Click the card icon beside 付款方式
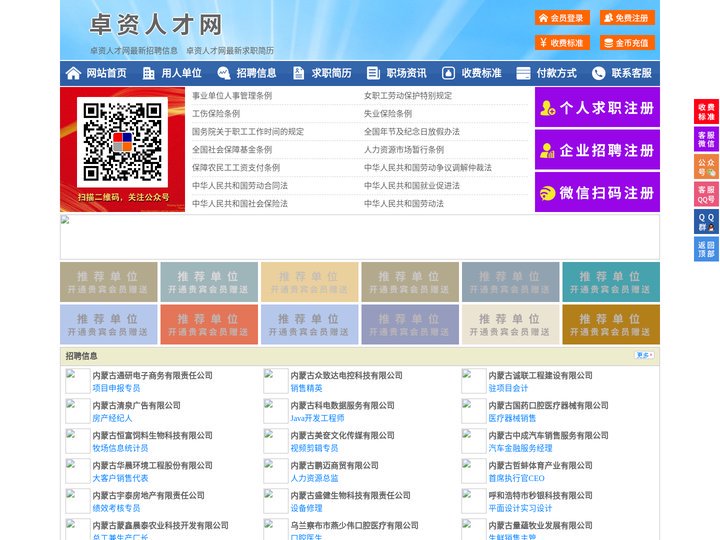 [523, 73]
